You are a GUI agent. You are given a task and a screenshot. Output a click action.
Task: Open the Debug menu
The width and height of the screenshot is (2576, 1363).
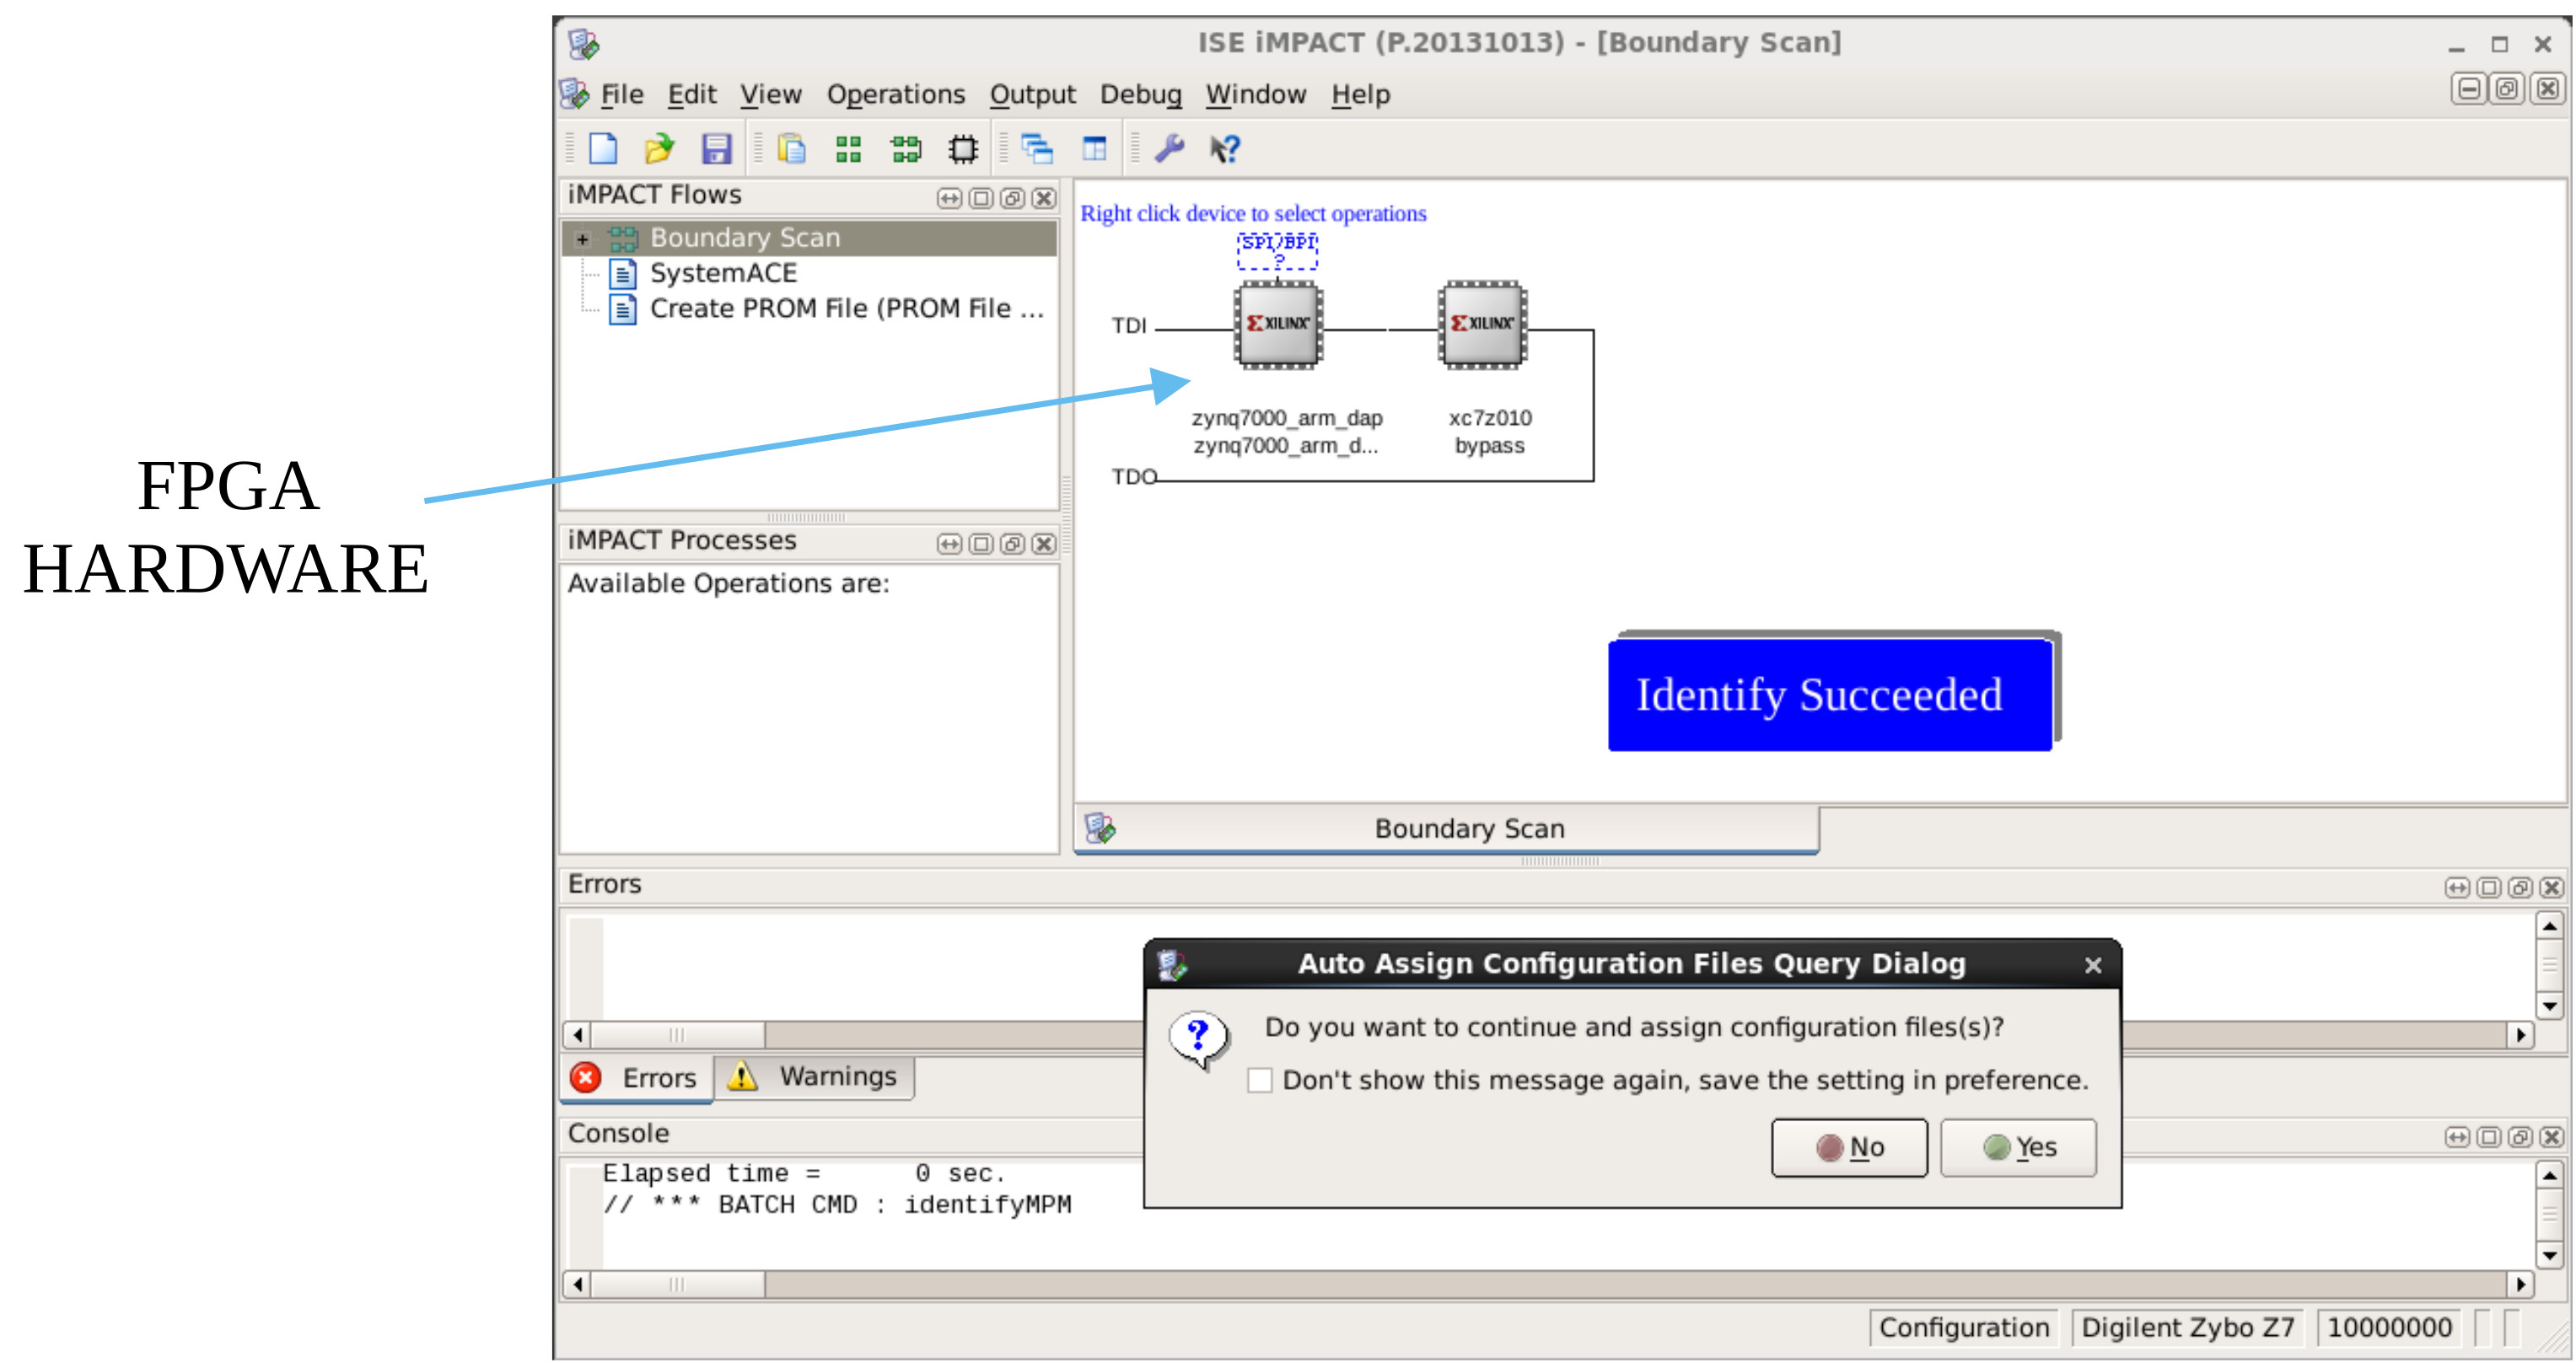click(1140, 94)
